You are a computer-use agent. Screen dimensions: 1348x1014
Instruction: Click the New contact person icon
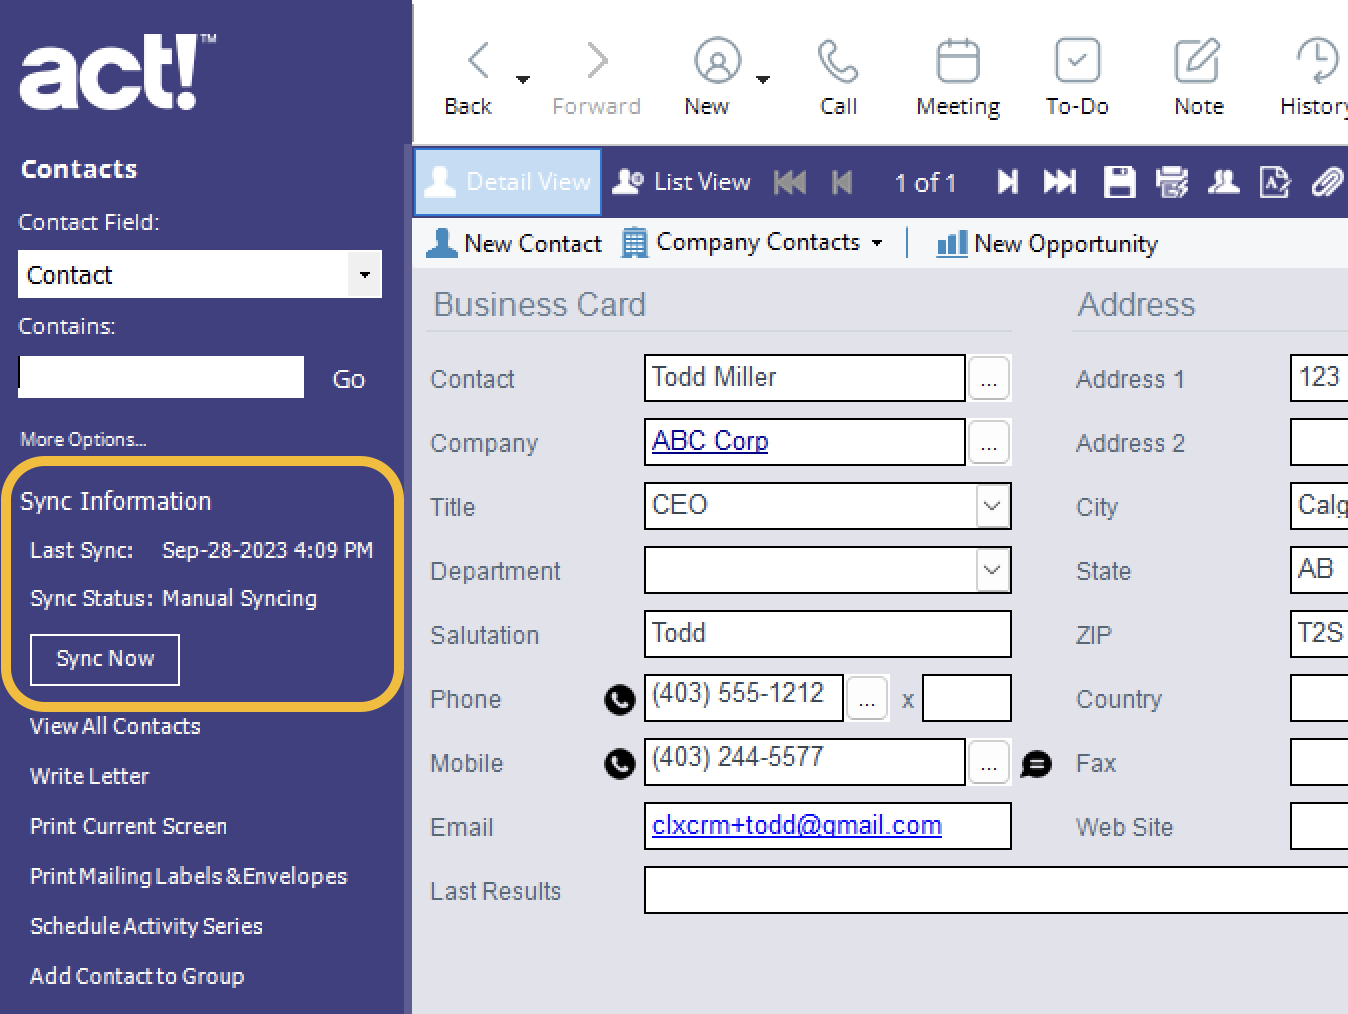pyautogui.click(x=717, y=60)
